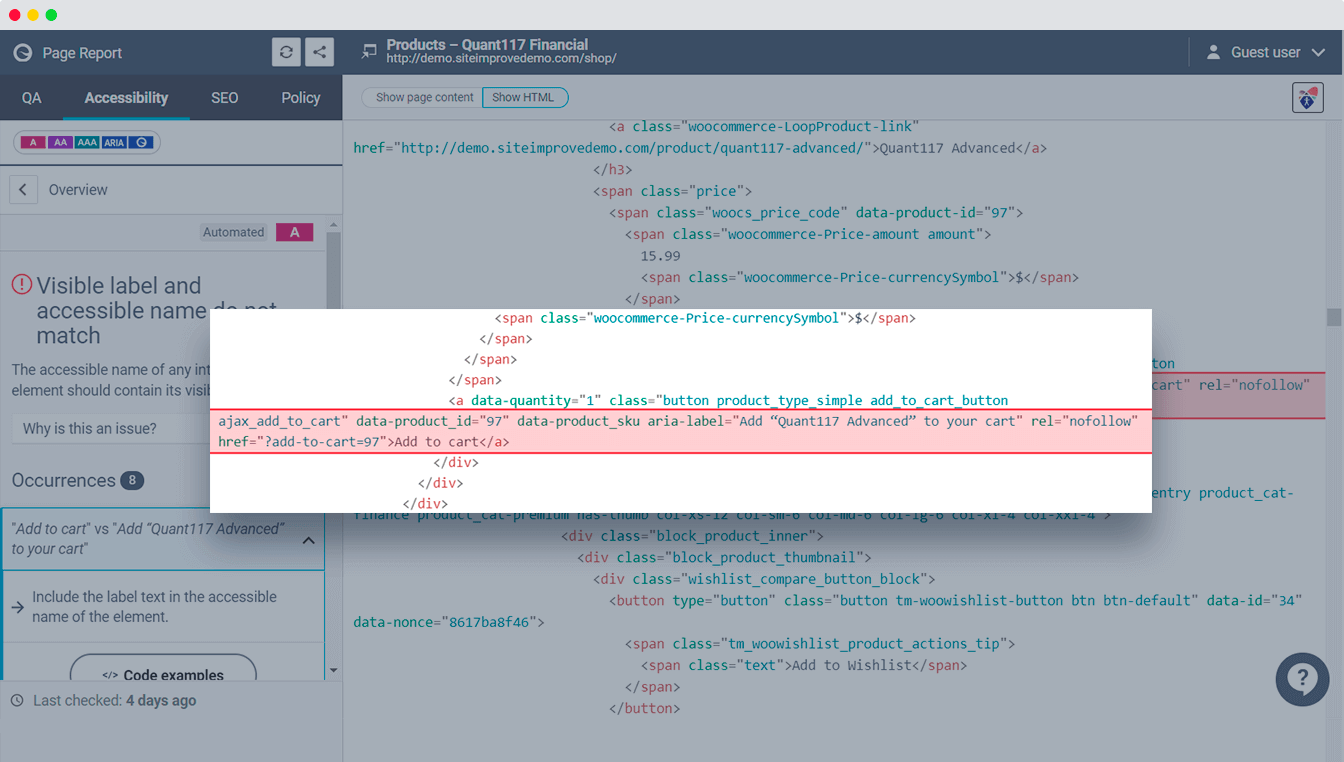Click the block_product_thumbnail div line

[724, 557]
